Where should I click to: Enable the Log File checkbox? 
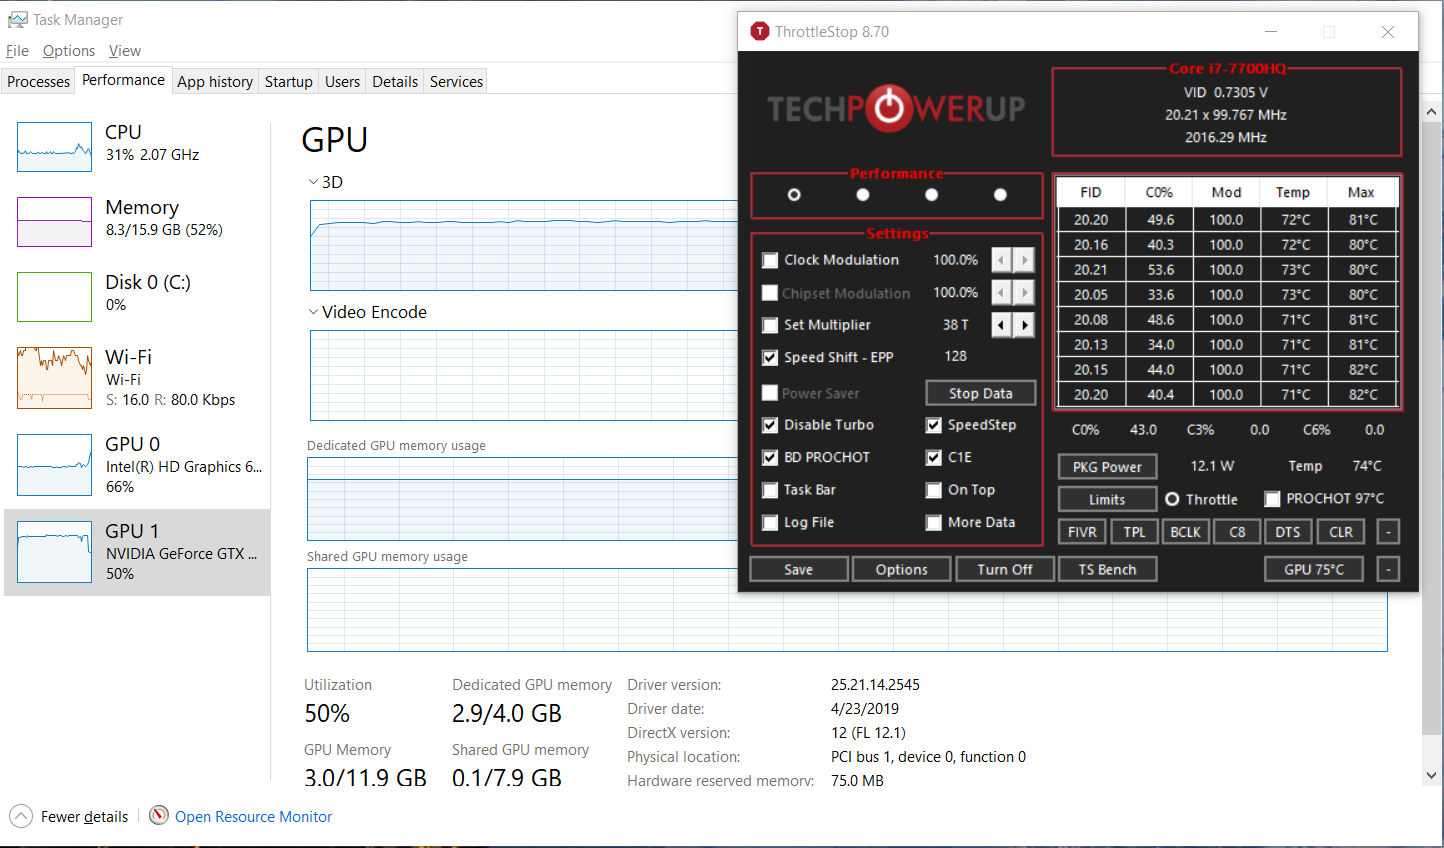click(x=770, y=522)
